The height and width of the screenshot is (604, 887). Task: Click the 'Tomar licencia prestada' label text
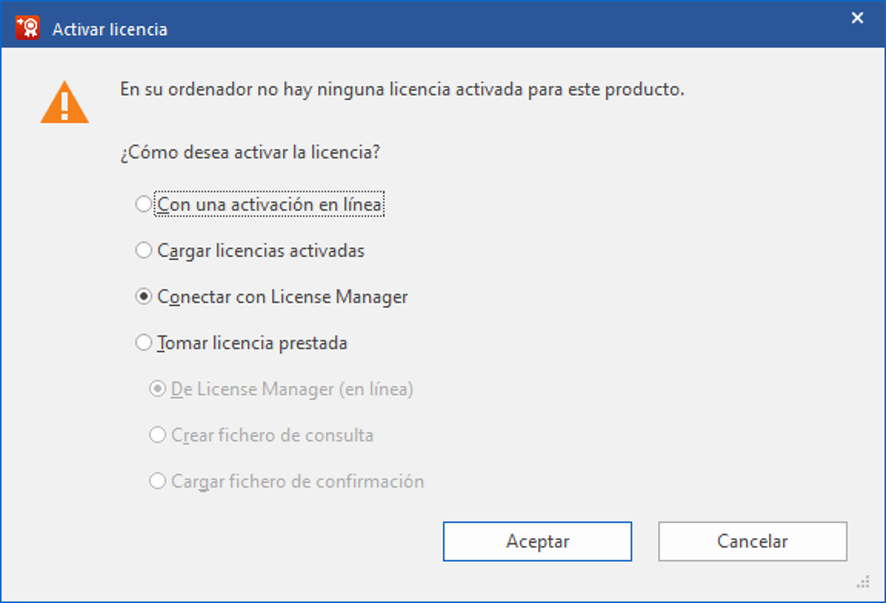[x=252, y=343]
